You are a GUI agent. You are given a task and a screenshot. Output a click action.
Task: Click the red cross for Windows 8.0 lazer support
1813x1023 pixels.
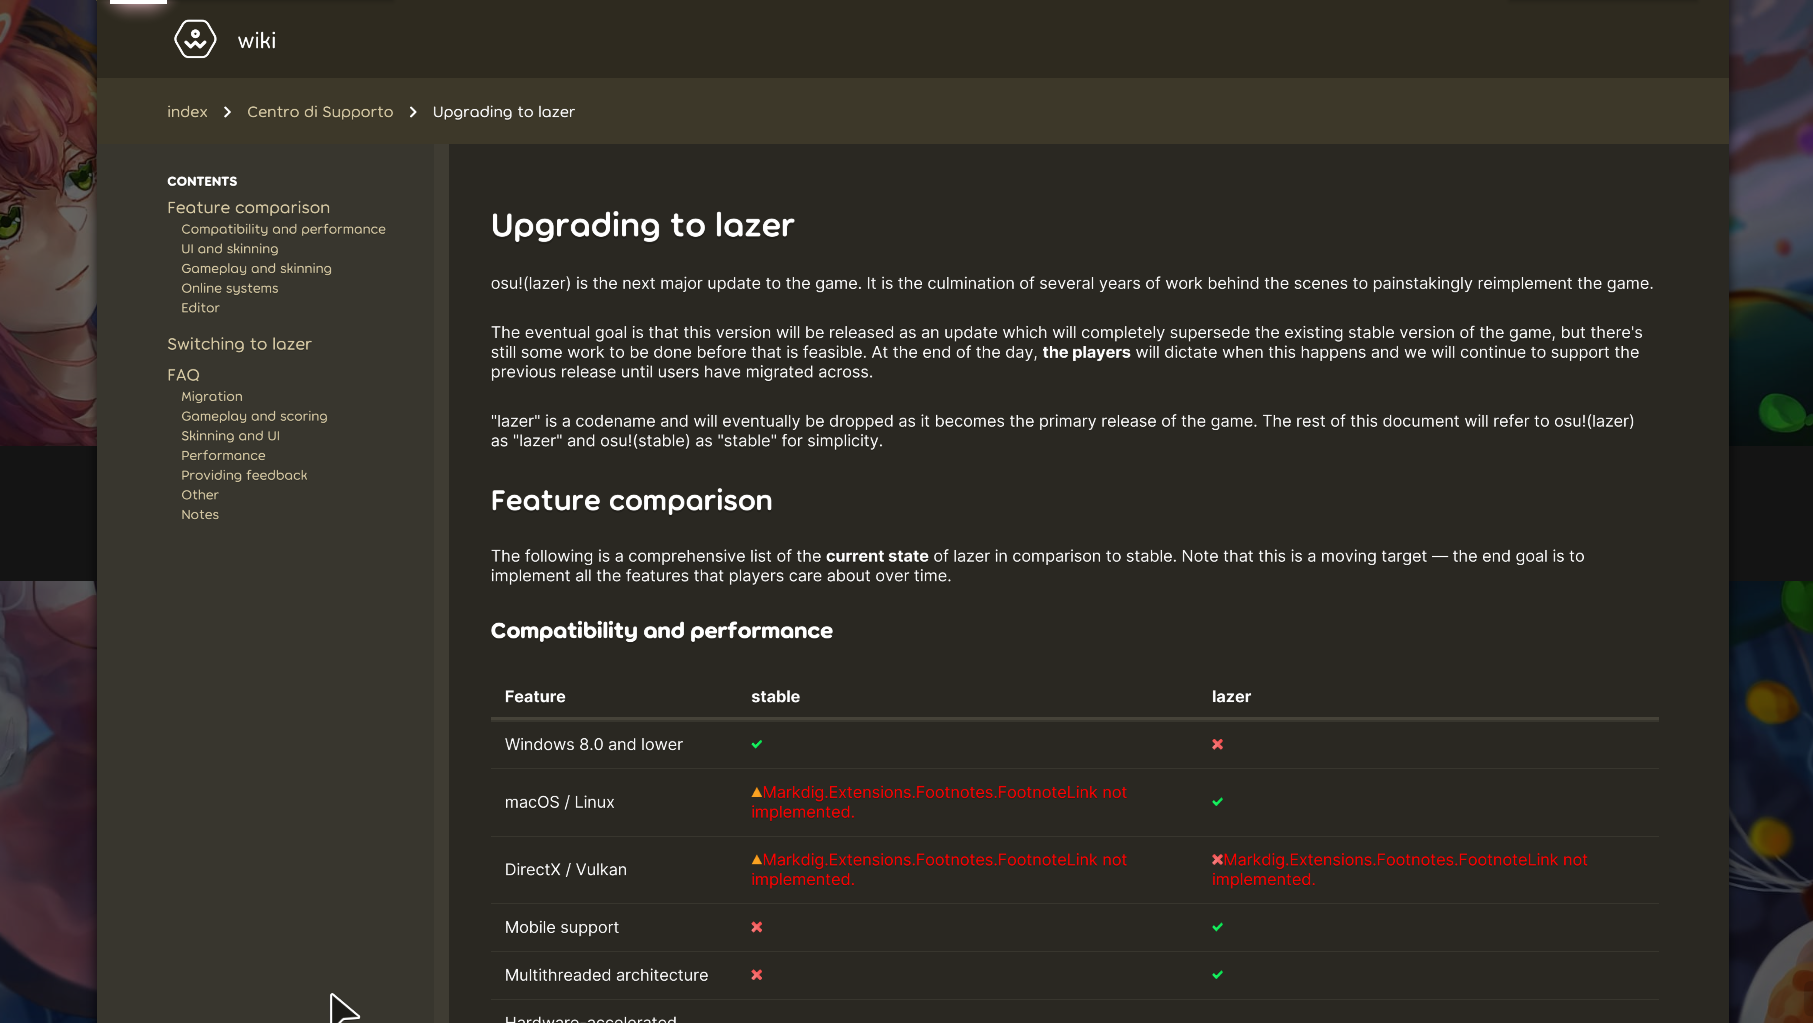point(1217,744)
